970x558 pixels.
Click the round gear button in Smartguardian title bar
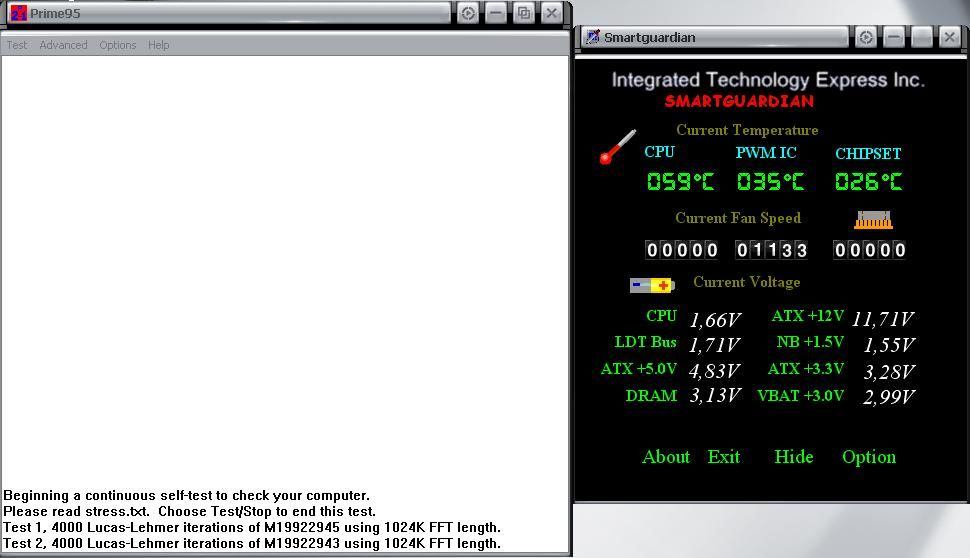point(865,38)
